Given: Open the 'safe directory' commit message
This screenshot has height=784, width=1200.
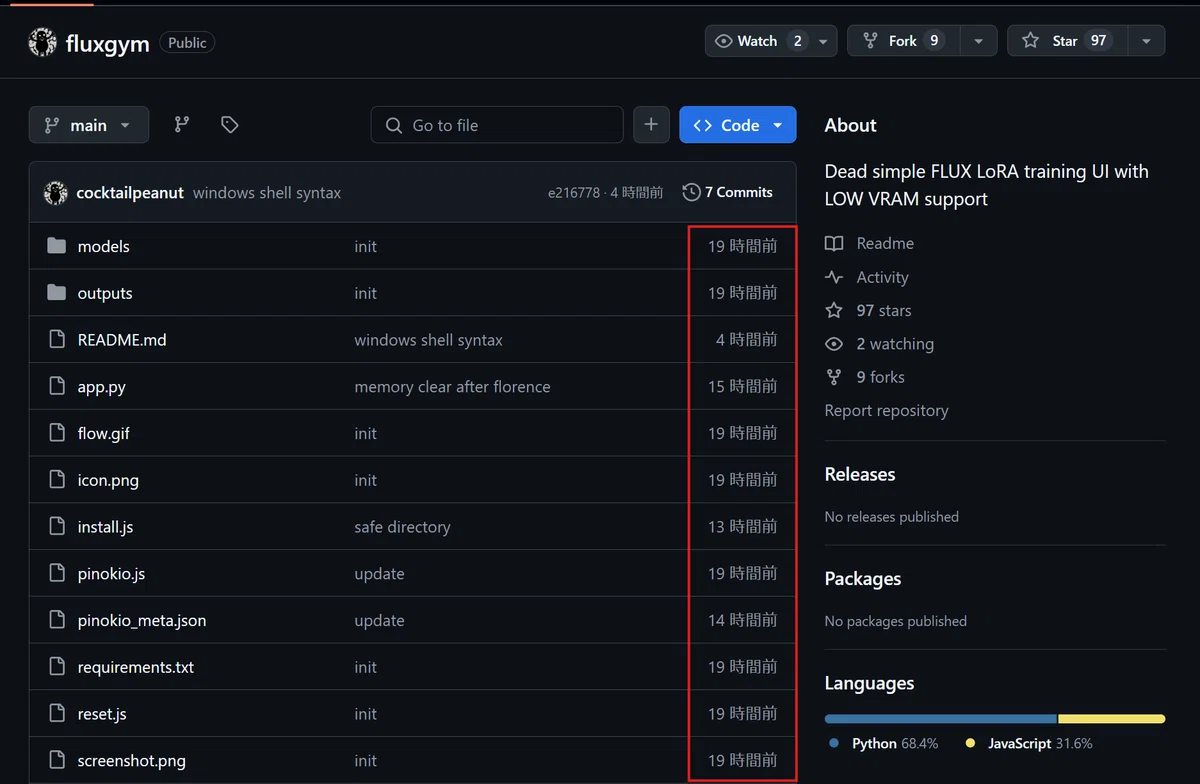Looking at the screenshot, I should pyautogui.click(x=402, y=527).
